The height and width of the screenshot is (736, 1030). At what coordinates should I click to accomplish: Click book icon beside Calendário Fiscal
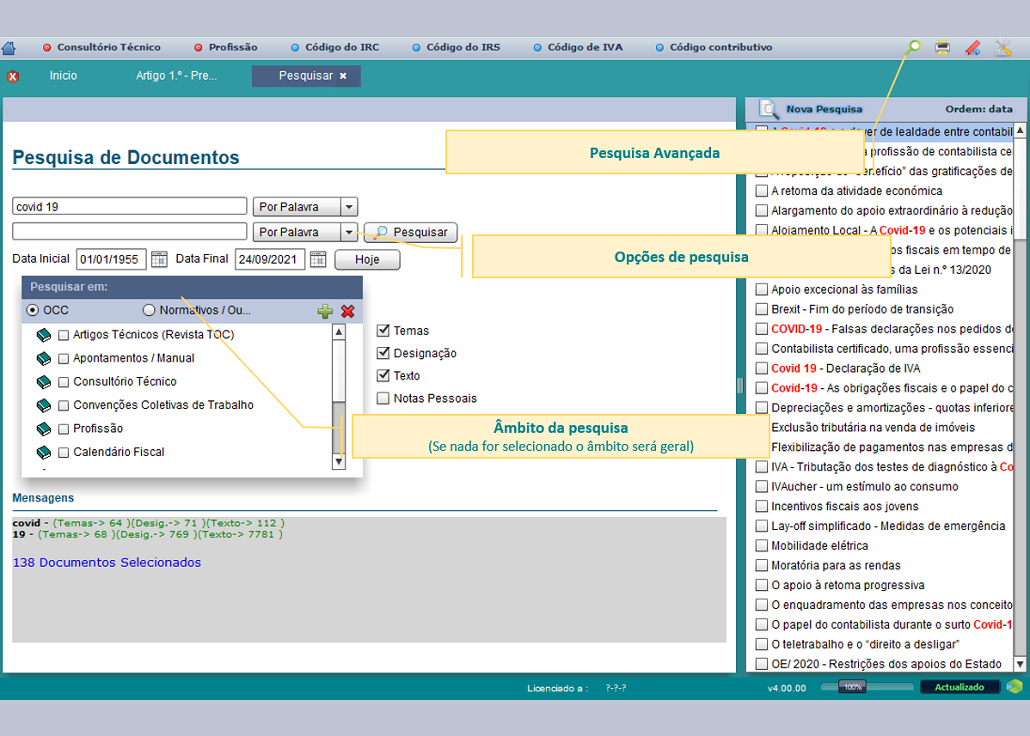point(43,452)
